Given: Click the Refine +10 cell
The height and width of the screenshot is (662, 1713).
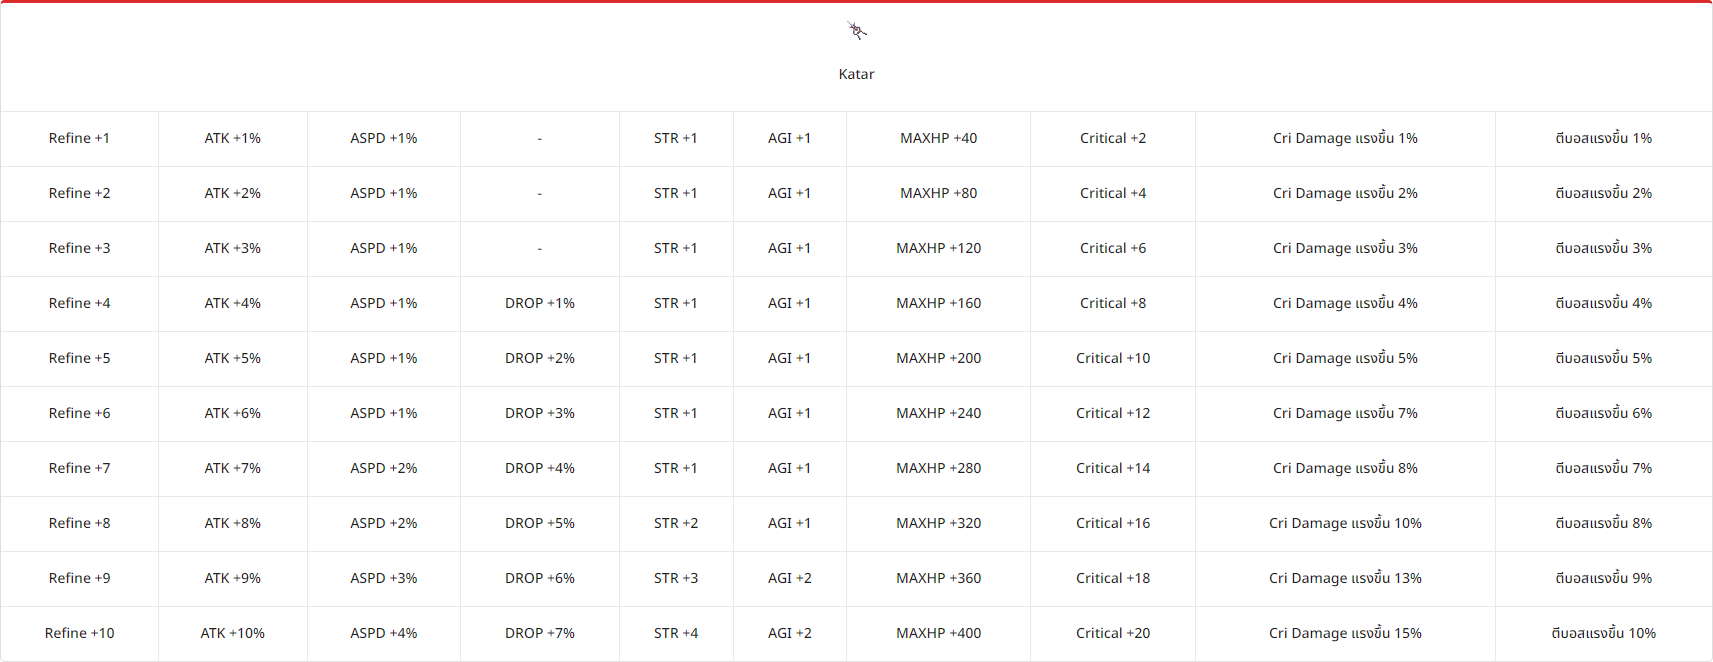Looking at the screenshot, I should (x=79, y=633).
